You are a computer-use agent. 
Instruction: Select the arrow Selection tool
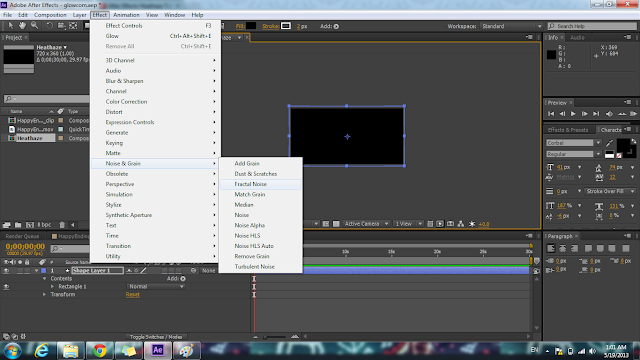pos(11,26)
